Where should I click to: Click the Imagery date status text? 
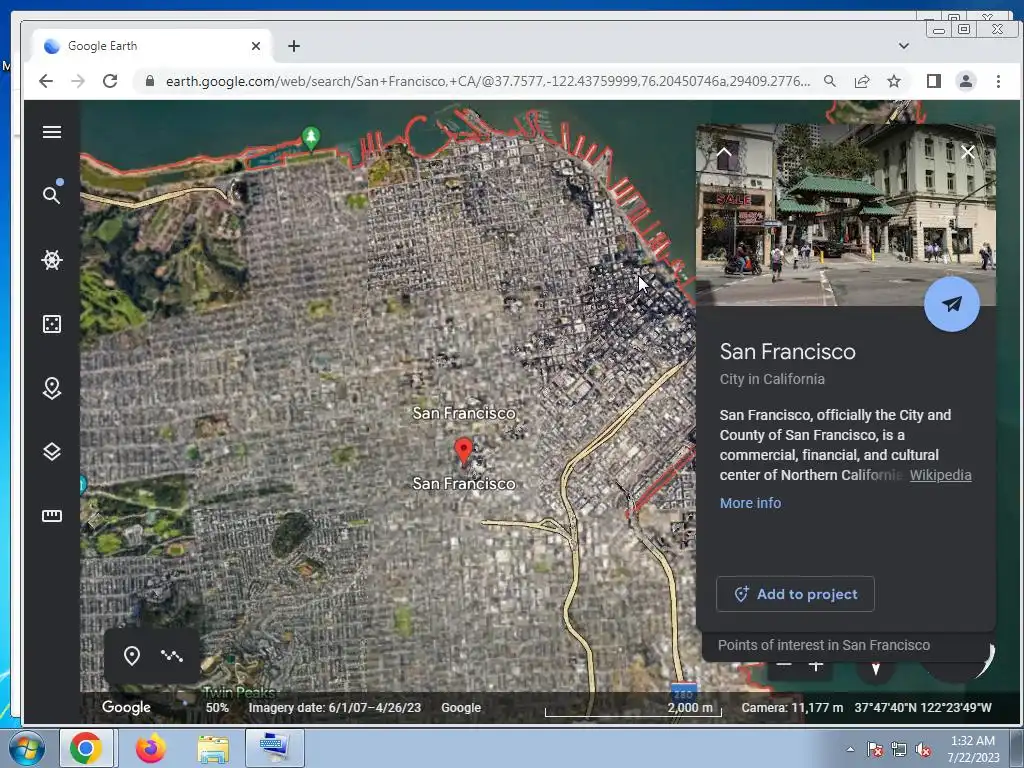point(334,707)
